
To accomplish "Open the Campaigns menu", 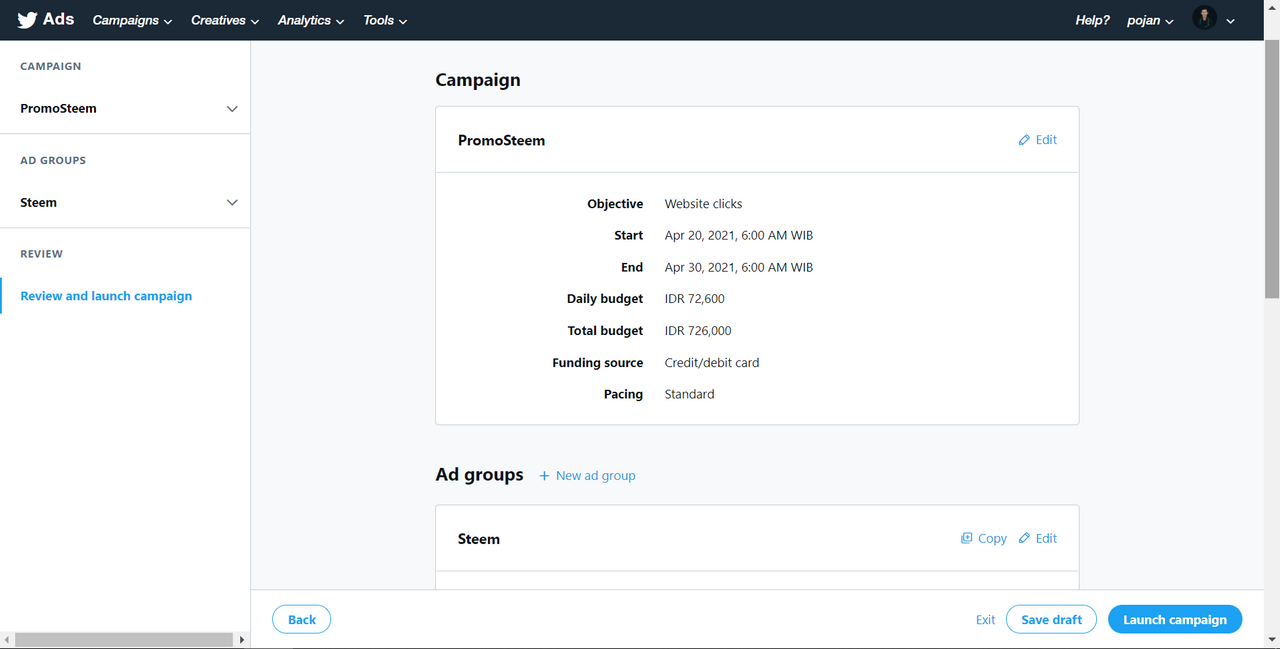I will 132,20.
